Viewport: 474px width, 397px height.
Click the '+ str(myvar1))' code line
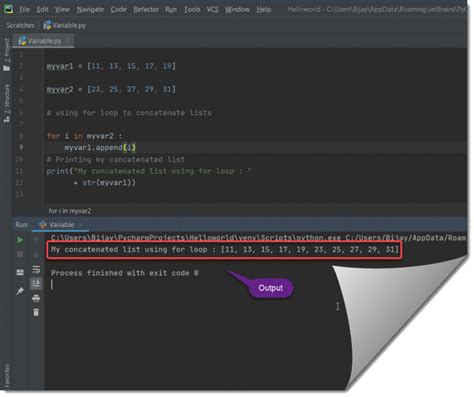click(105, 183)
